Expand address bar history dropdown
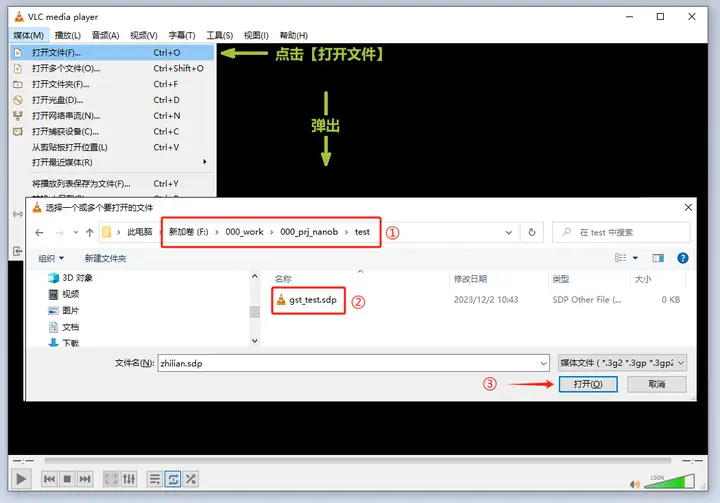This screenshot has height=503, width=720. pos(508,232)
